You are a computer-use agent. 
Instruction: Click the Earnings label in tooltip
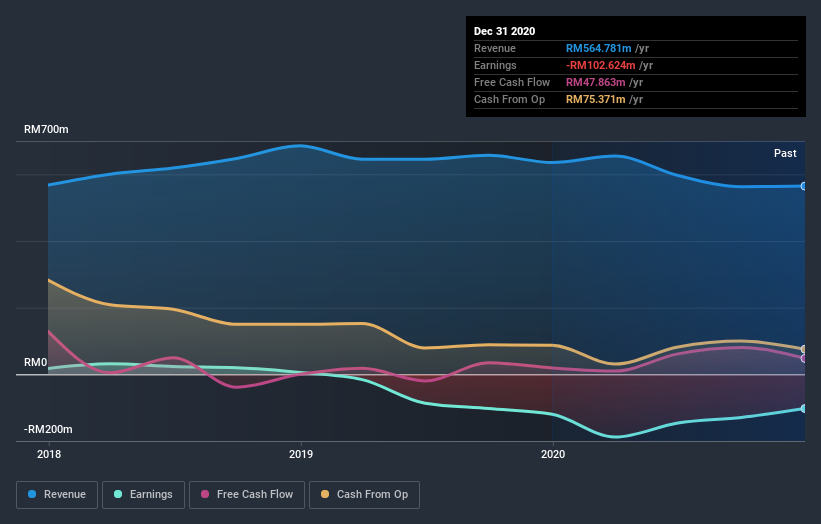click(x=495, y=65)
